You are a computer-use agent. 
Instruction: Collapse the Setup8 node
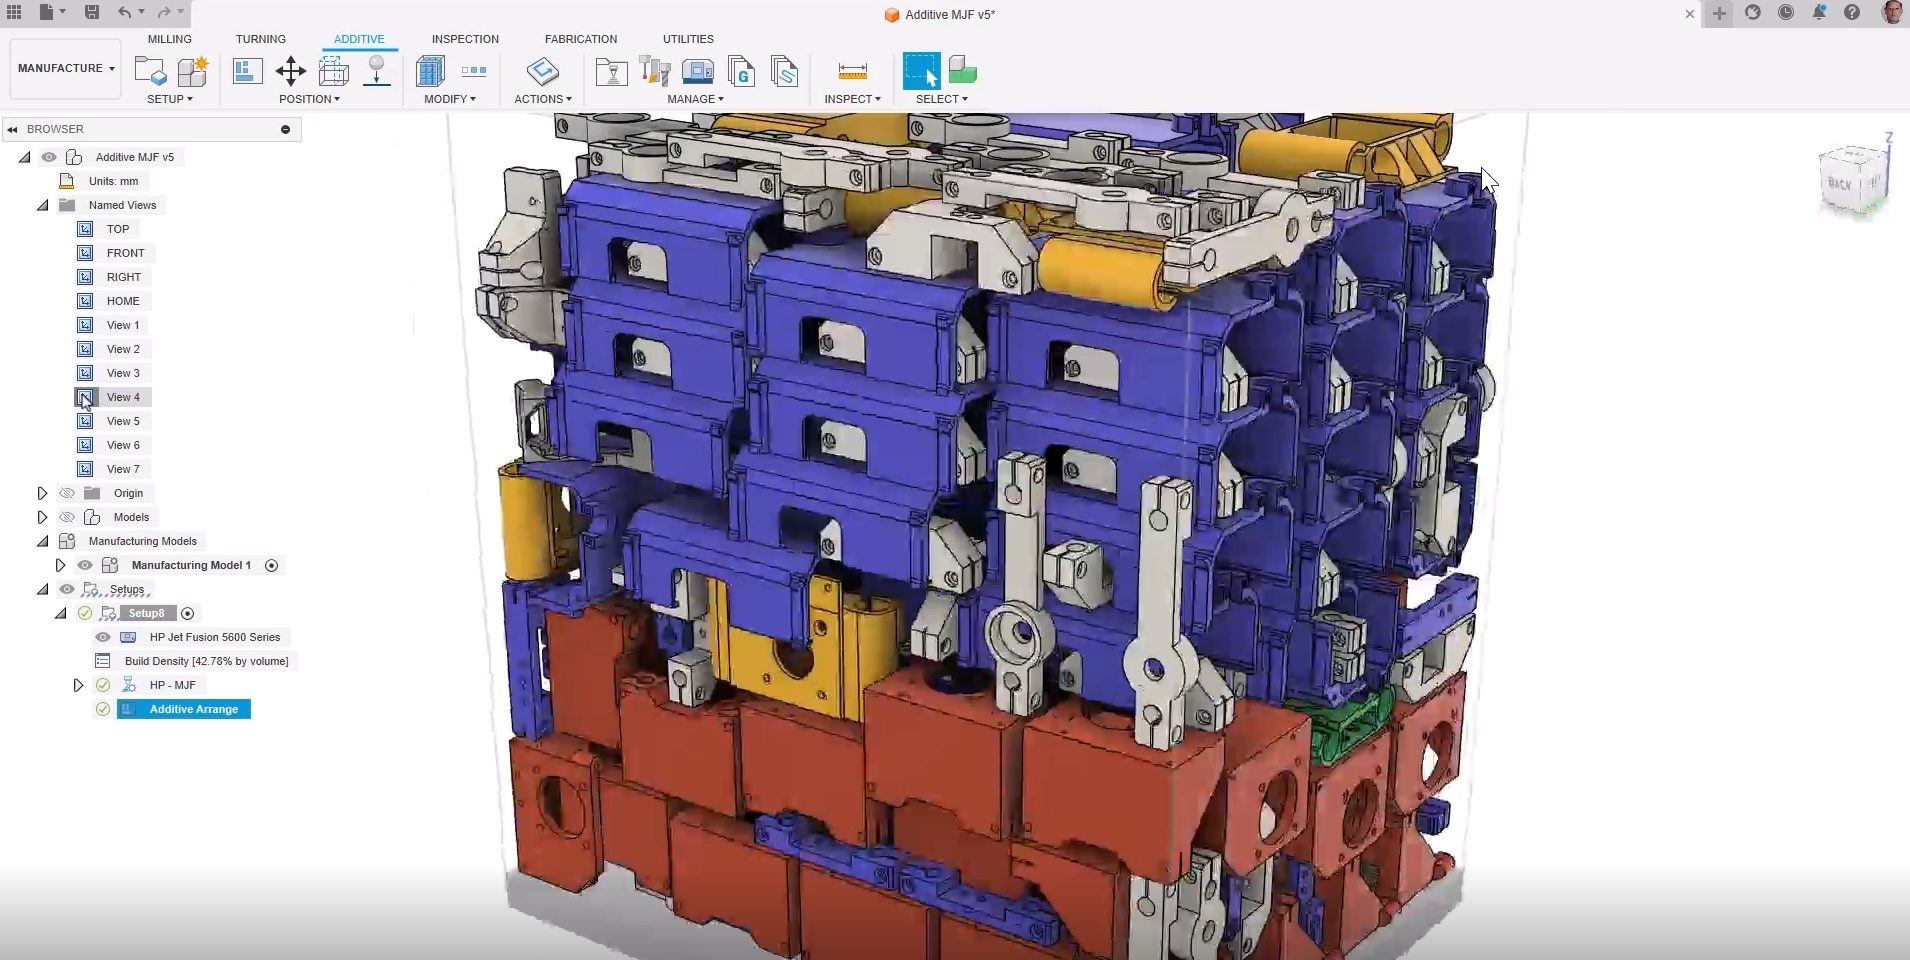[61, 613]
